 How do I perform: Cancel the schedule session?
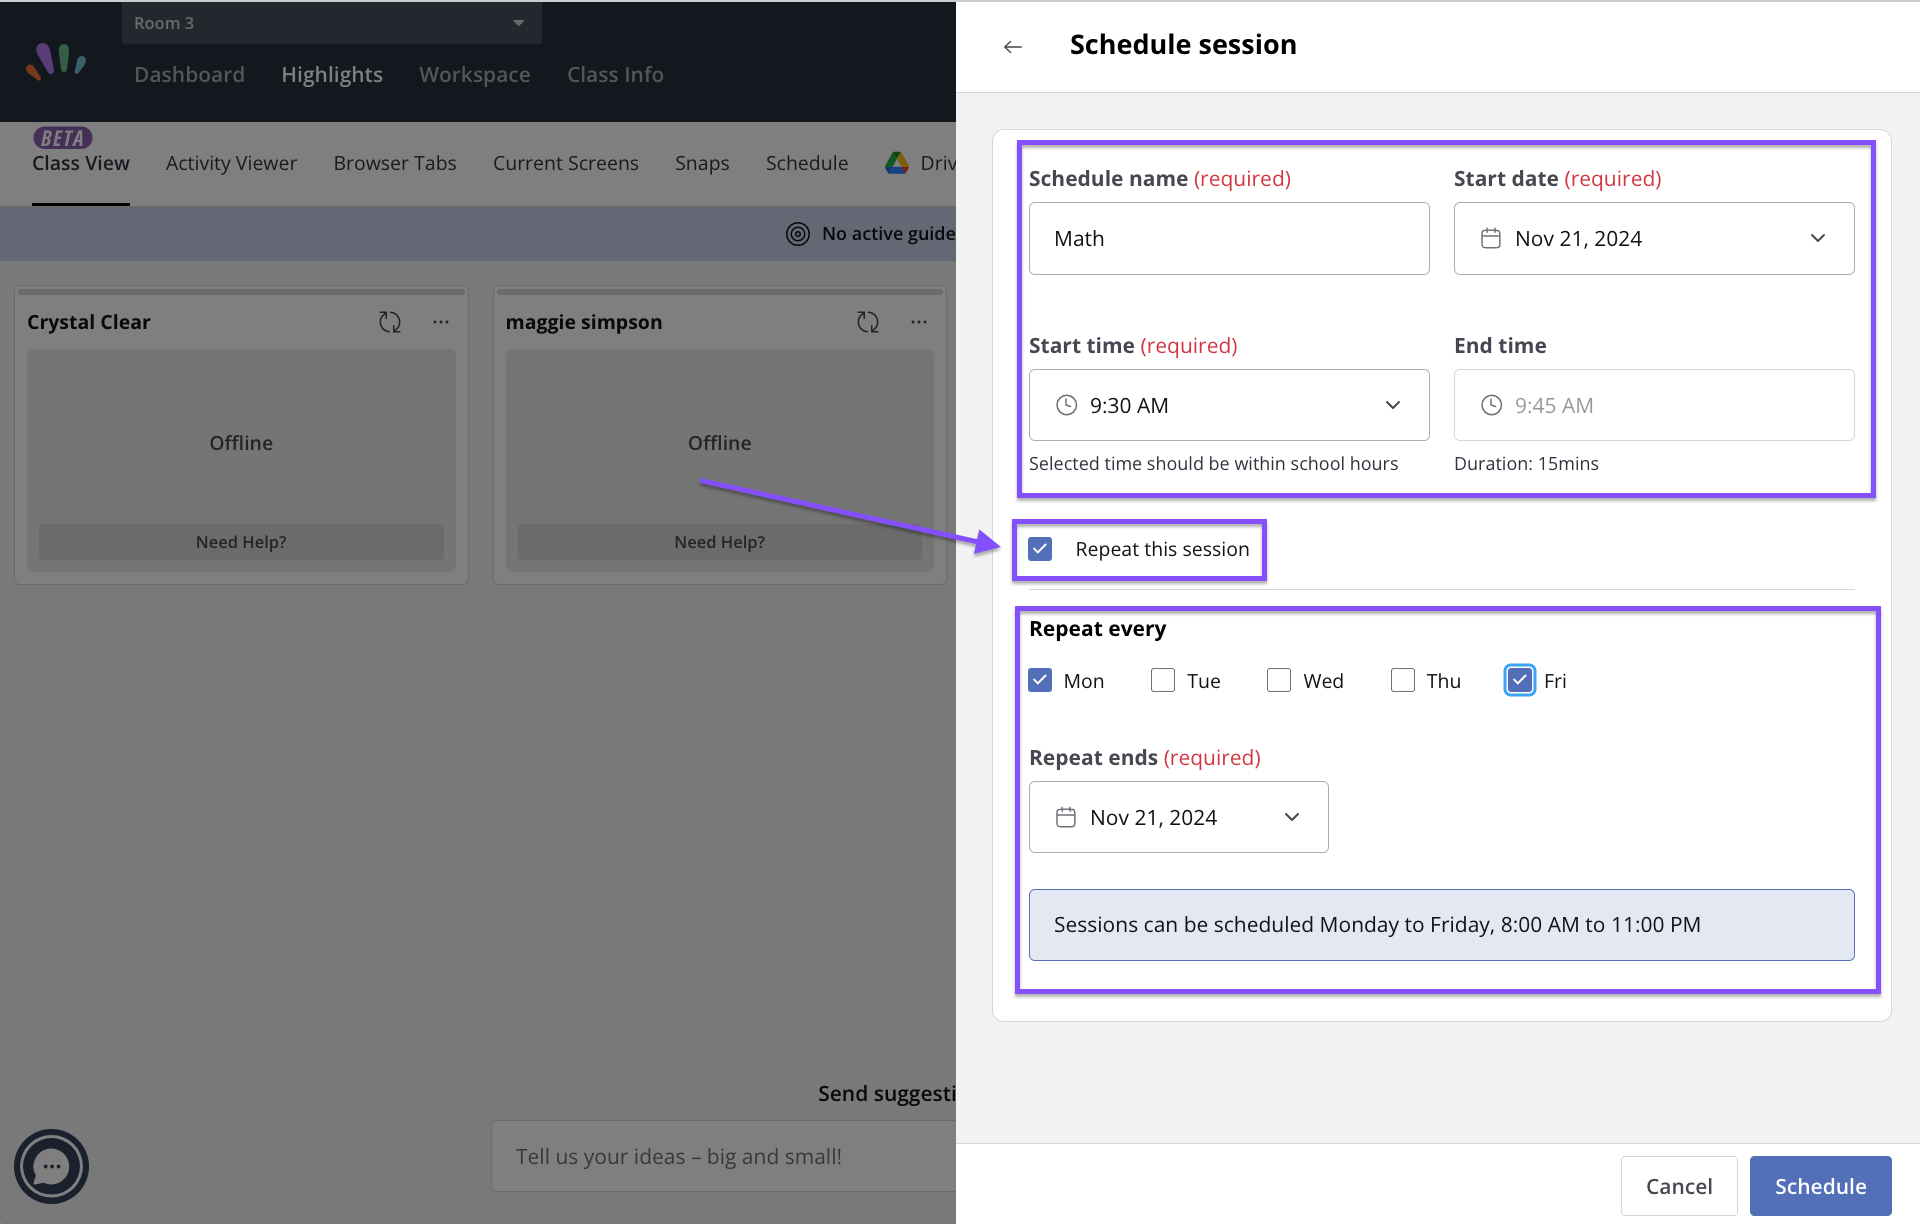click(x=1679, y=1187)
